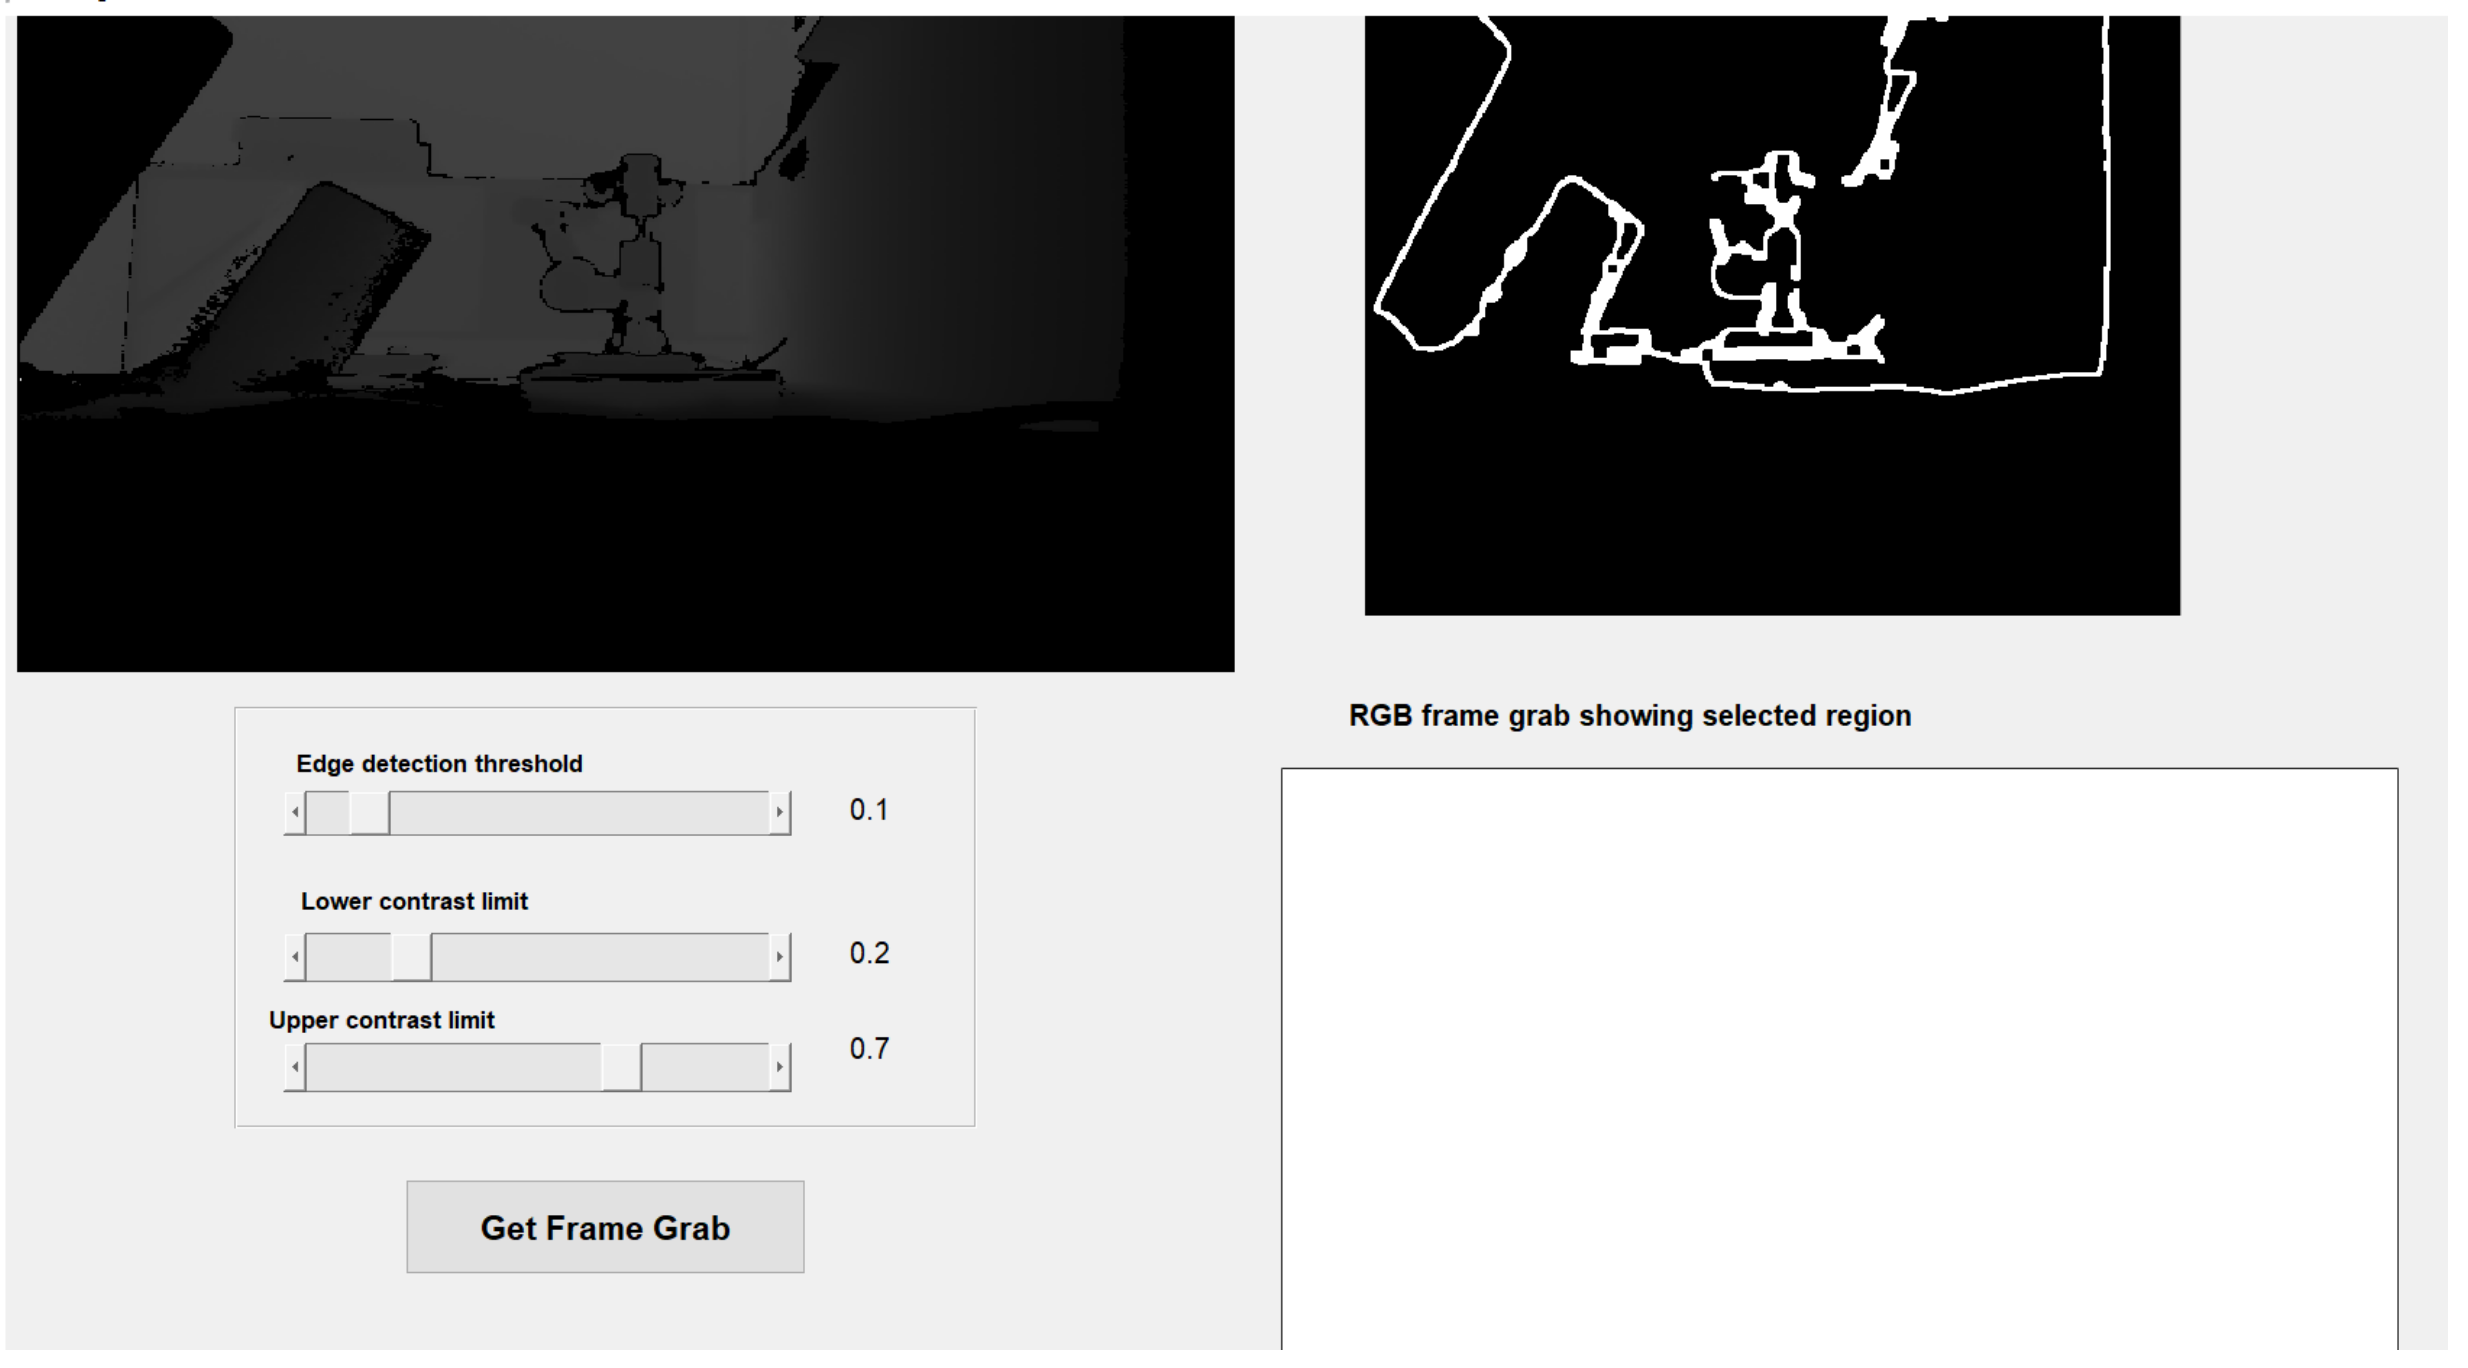Viewport: 2468px width, 1368px height.
Task: Click Lower contrast slider track right of thumb
Action: tap(600, 957)
